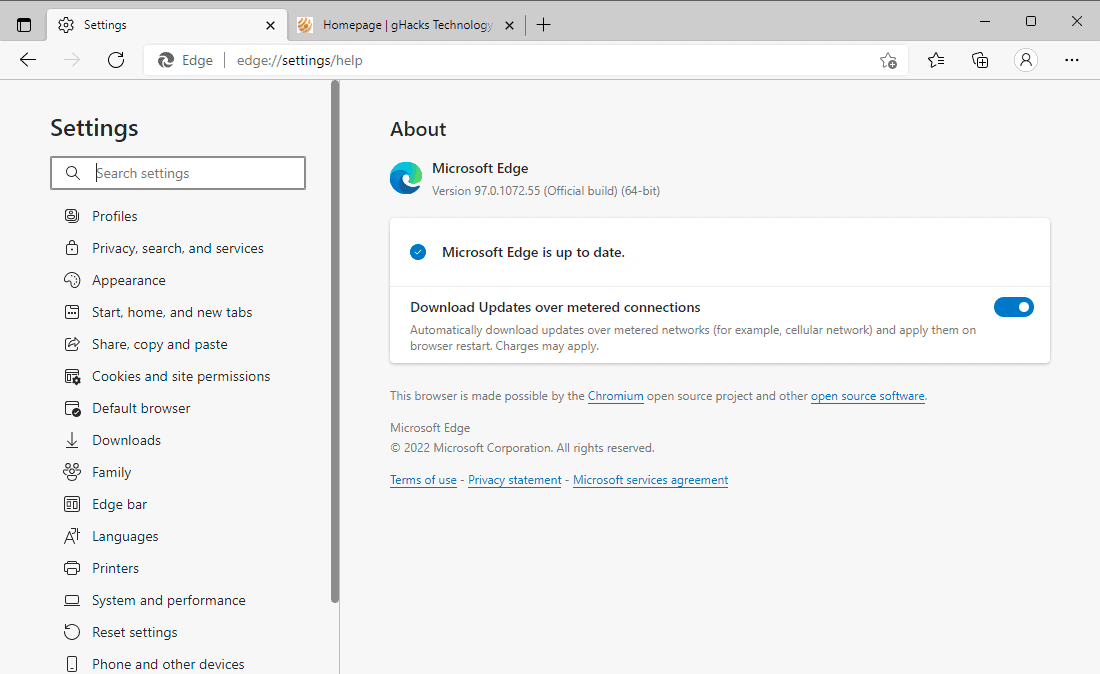
Task: Open a new tab with plus button
Action: click(x=543, y=25)
